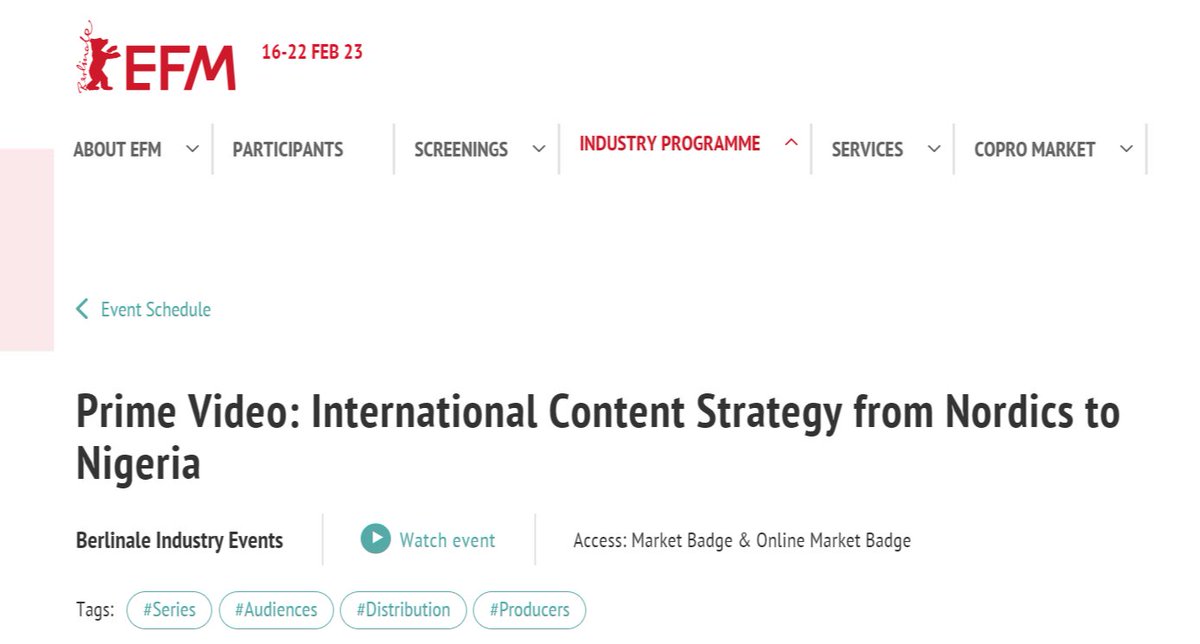Open the Copro Market menu

1035,149
